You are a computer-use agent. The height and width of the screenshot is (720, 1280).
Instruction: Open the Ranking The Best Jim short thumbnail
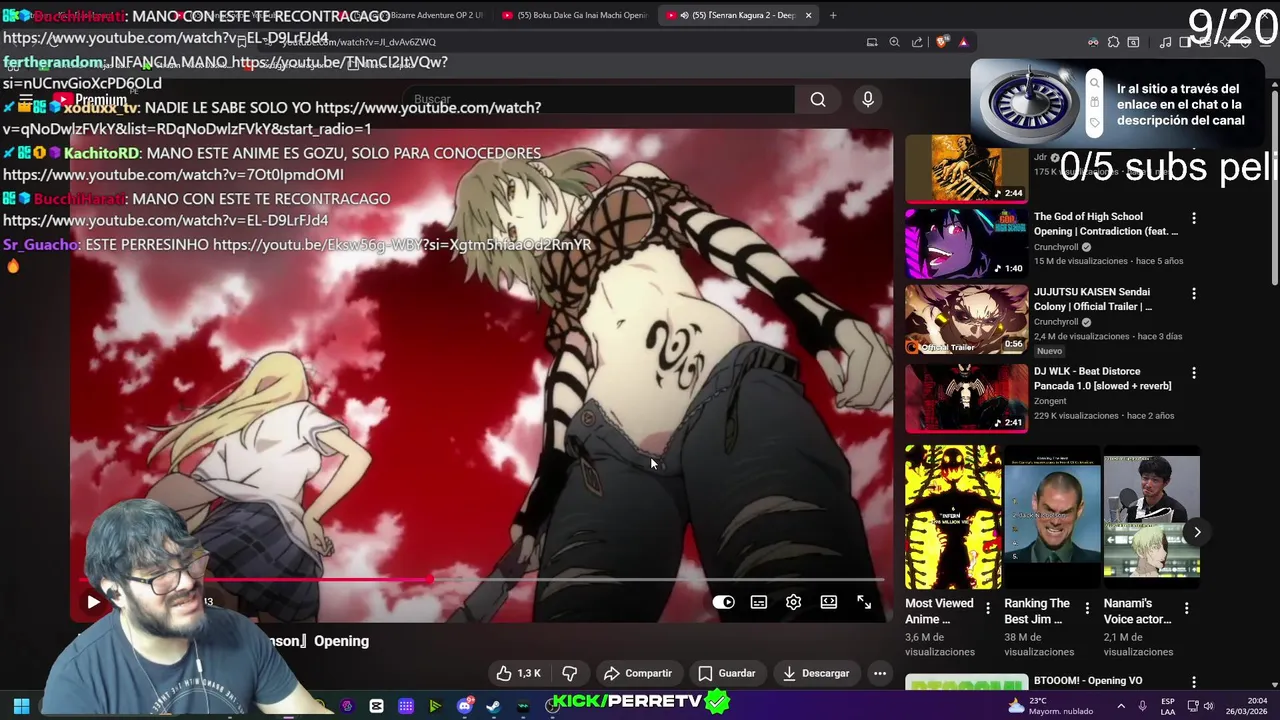pyautogui.click(x=1052, y=517)
